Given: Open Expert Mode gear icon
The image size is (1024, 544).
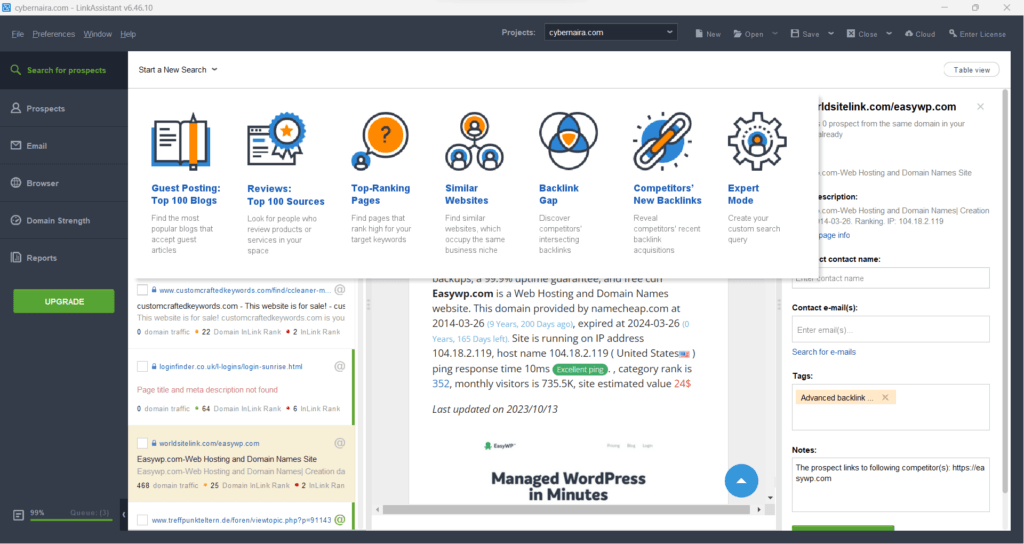Looking at the screenshot, I should tap(757, 141).
